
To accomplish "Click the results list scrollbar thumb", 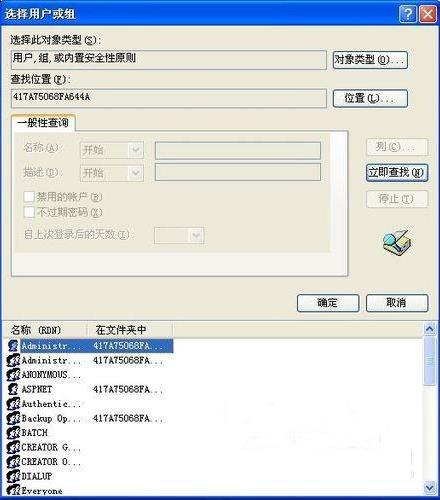I will coord(430,361).
